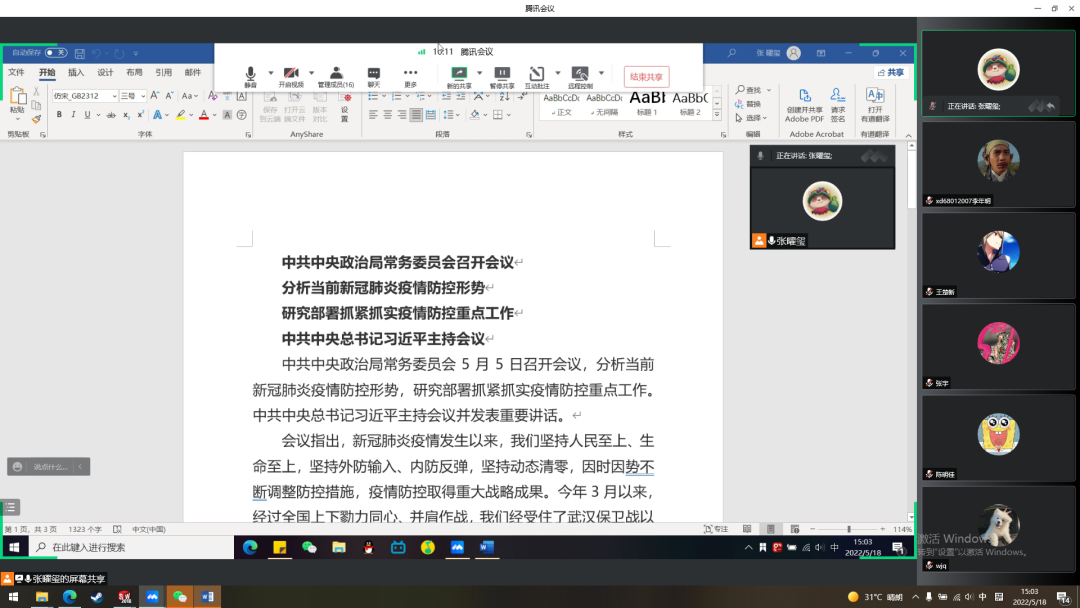Pause screen sharing
1080x608 pixels.
(502, 76)
